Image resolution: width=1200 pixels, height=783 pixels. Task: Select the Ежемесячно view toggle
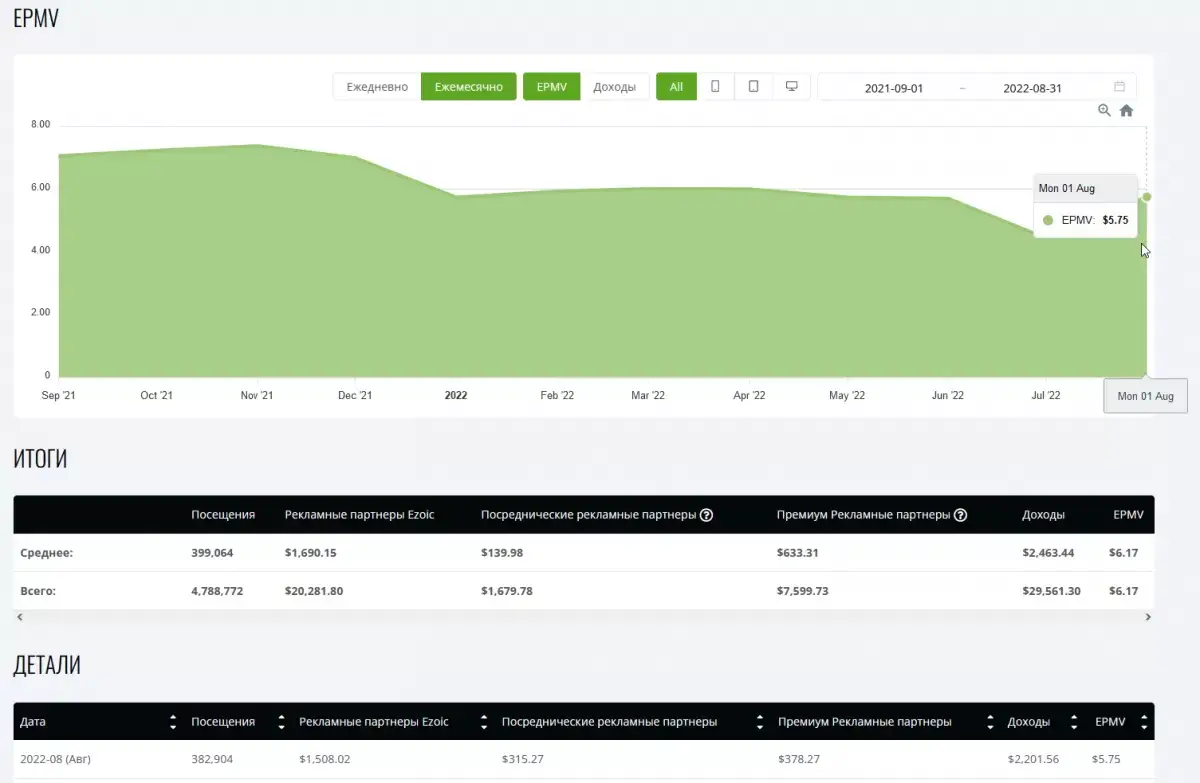468,87
